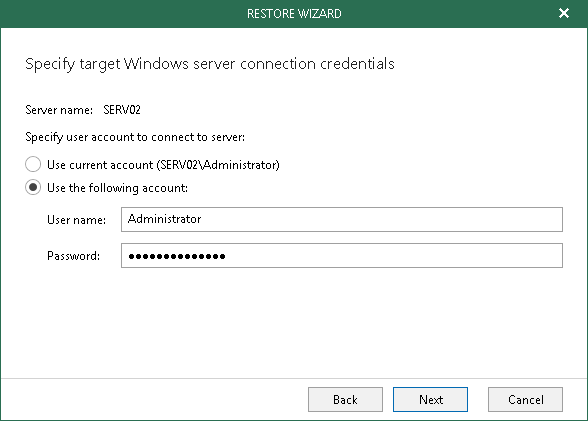Focus the User name input field
Image resolution: width=588 pixels, height=421 pixels.
pos(342,219)
